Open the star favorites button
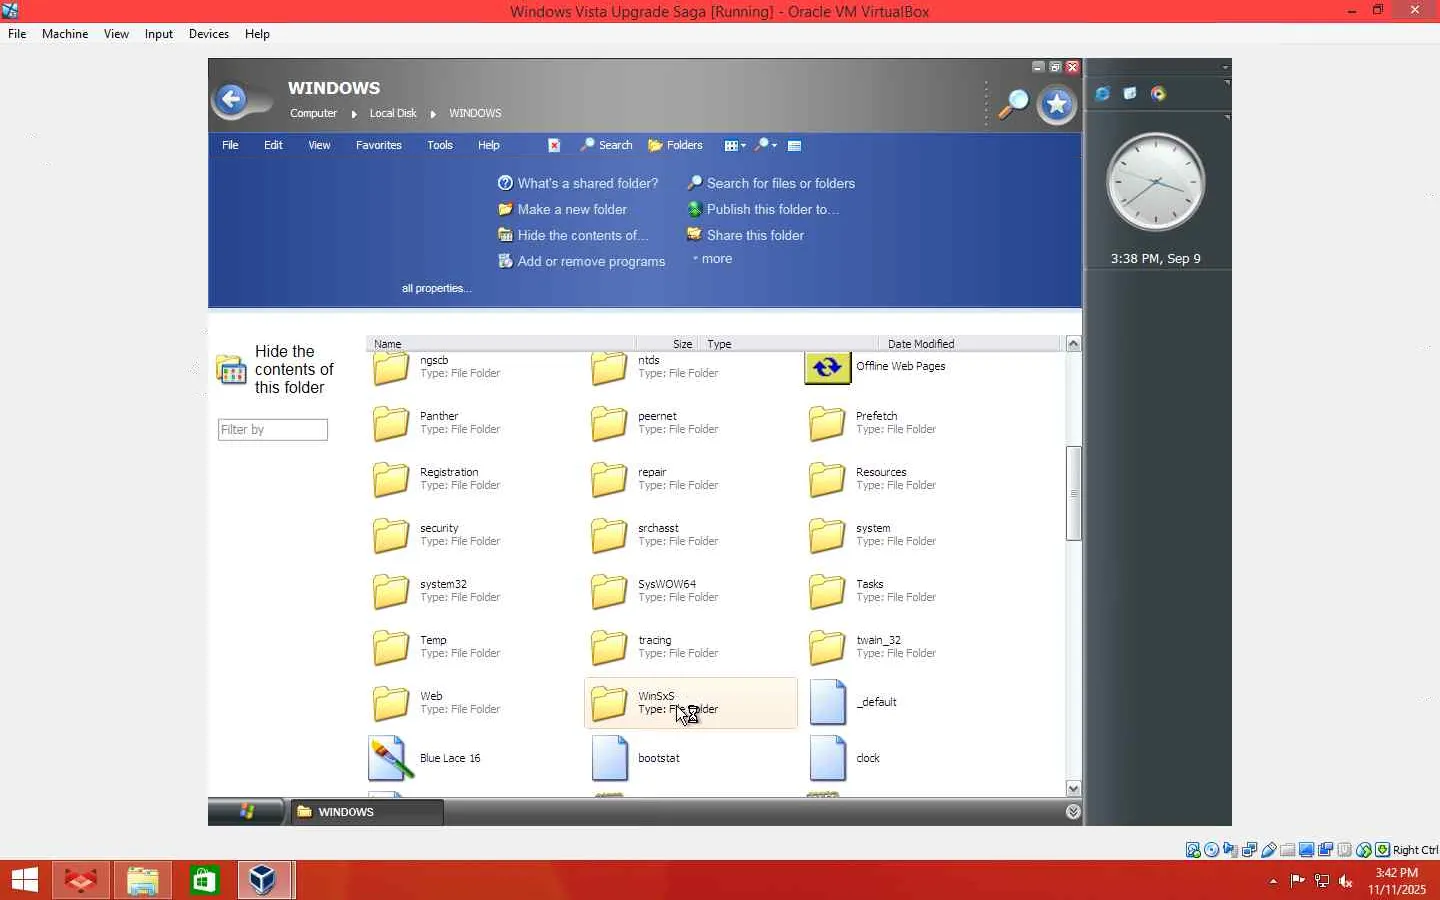The width and height of the screenshot is (1440, 900). click(1057, 105)
